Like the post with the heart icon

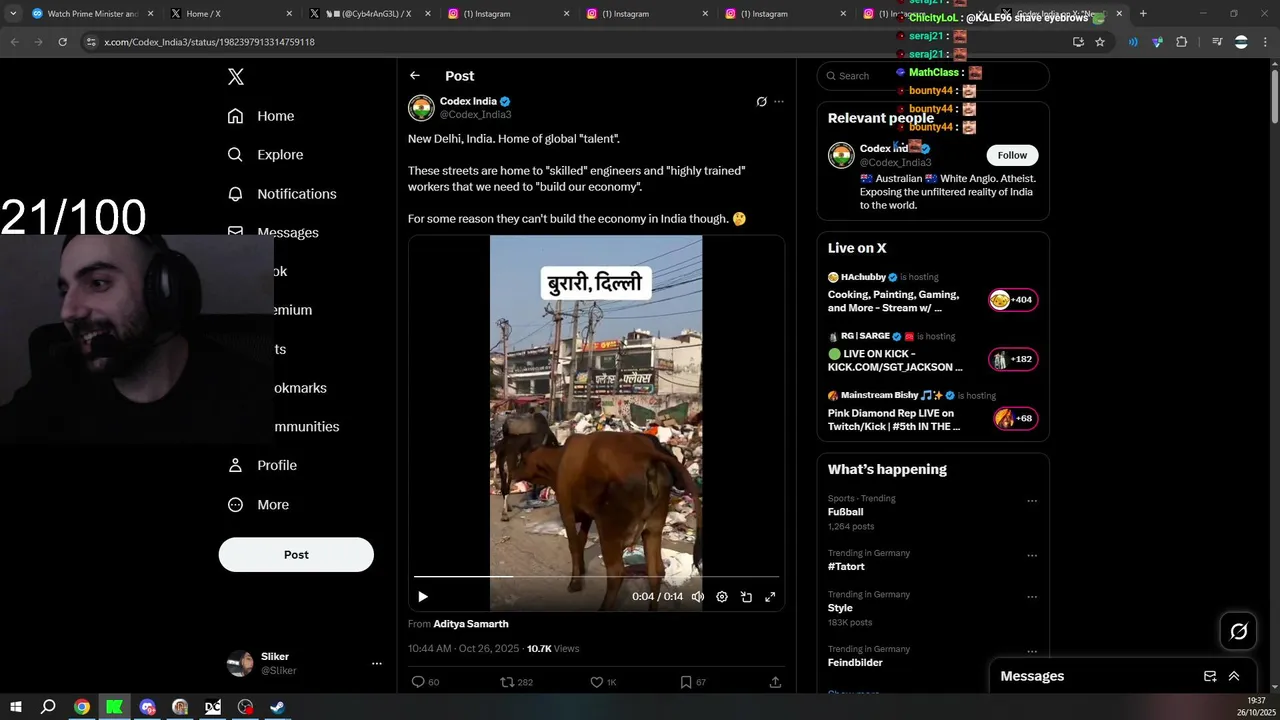[x=603, y=682]
